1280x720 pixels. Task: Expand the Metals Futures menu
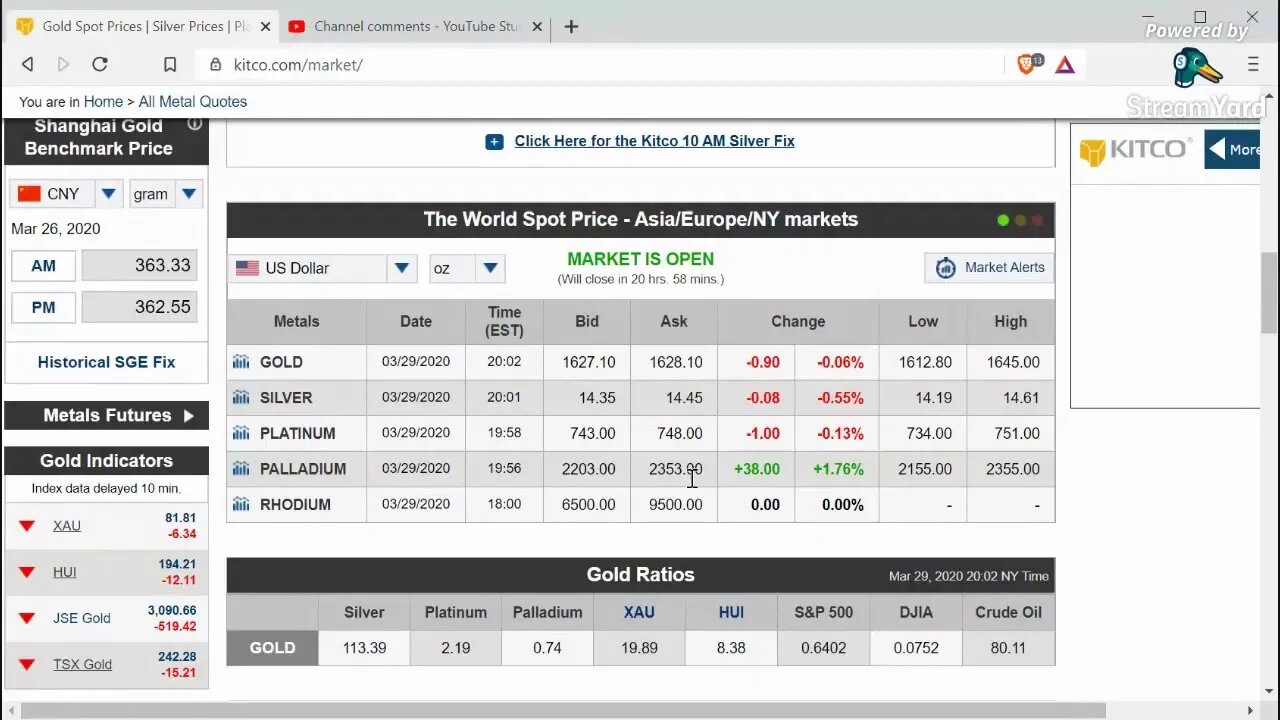click(107, 415)
